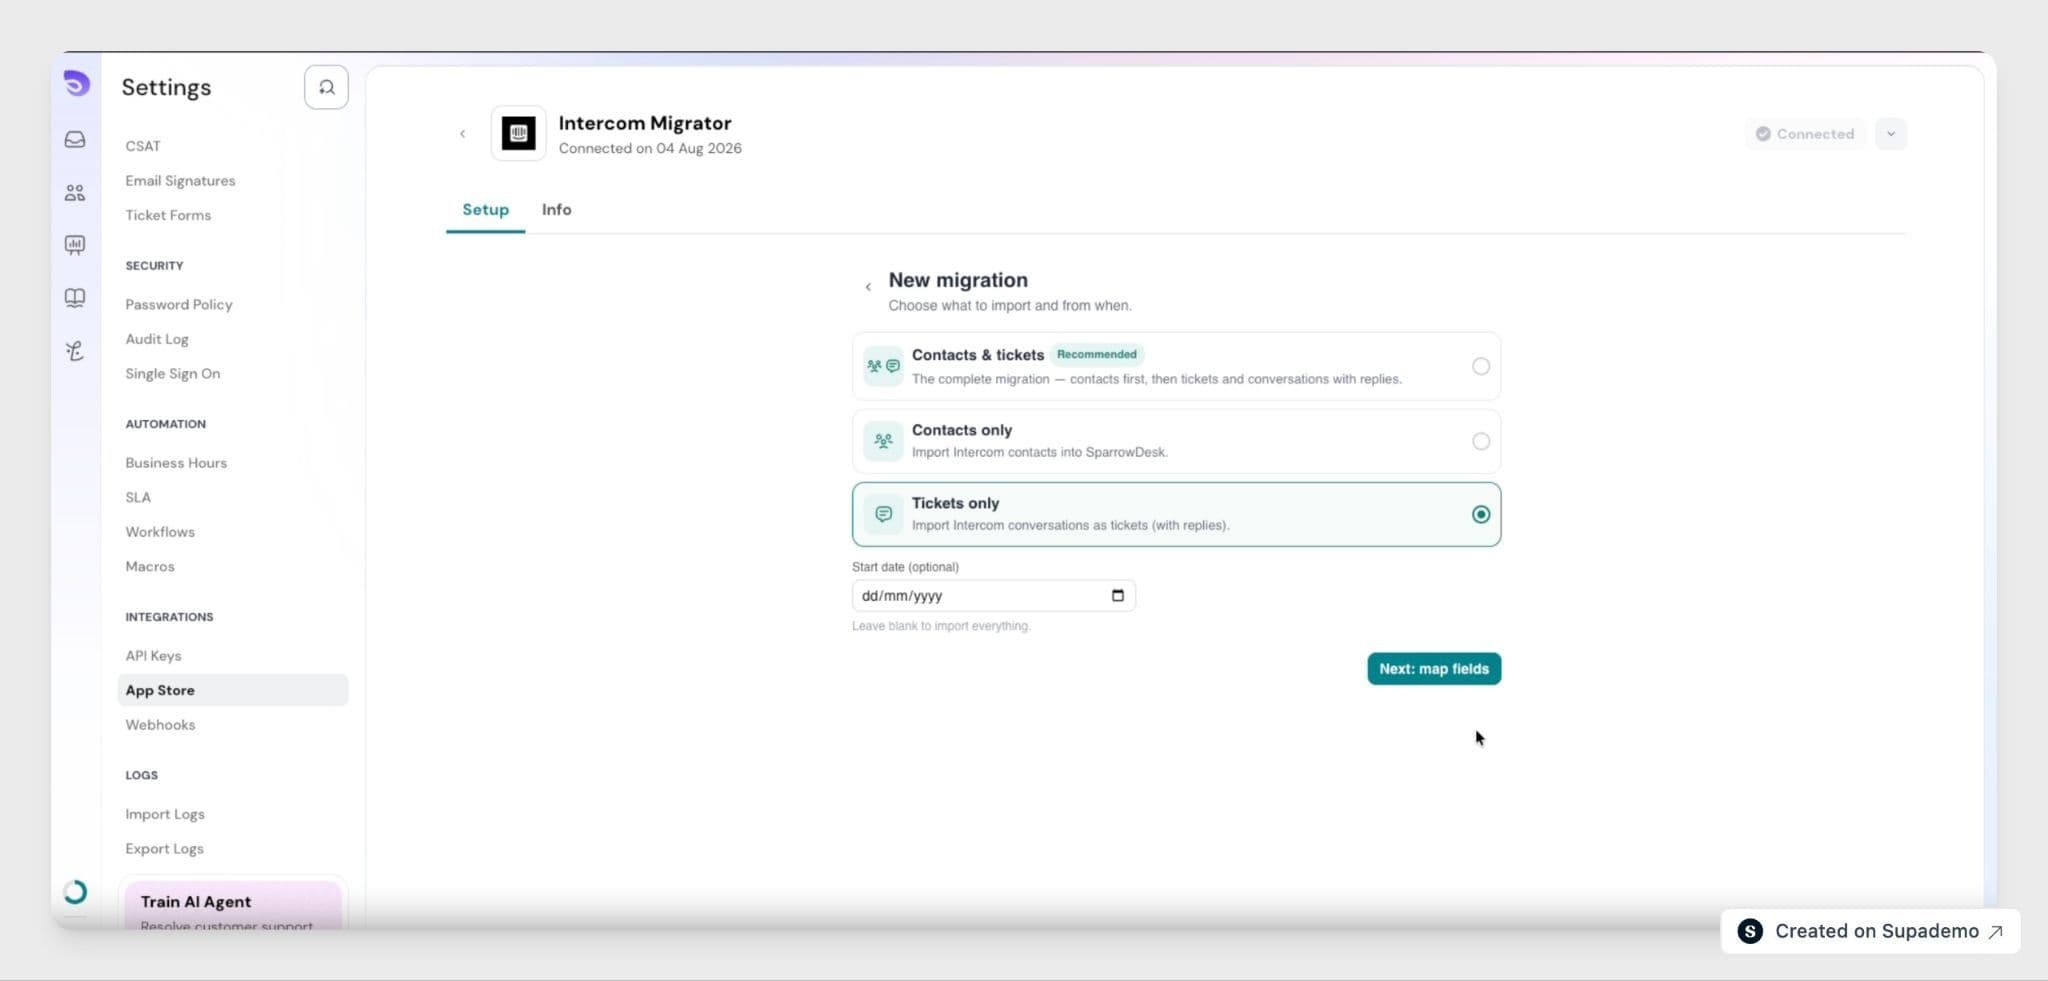Open the calendar picker icon
The height and width of the screenshot is (981, 2048).
[1118, 596]
